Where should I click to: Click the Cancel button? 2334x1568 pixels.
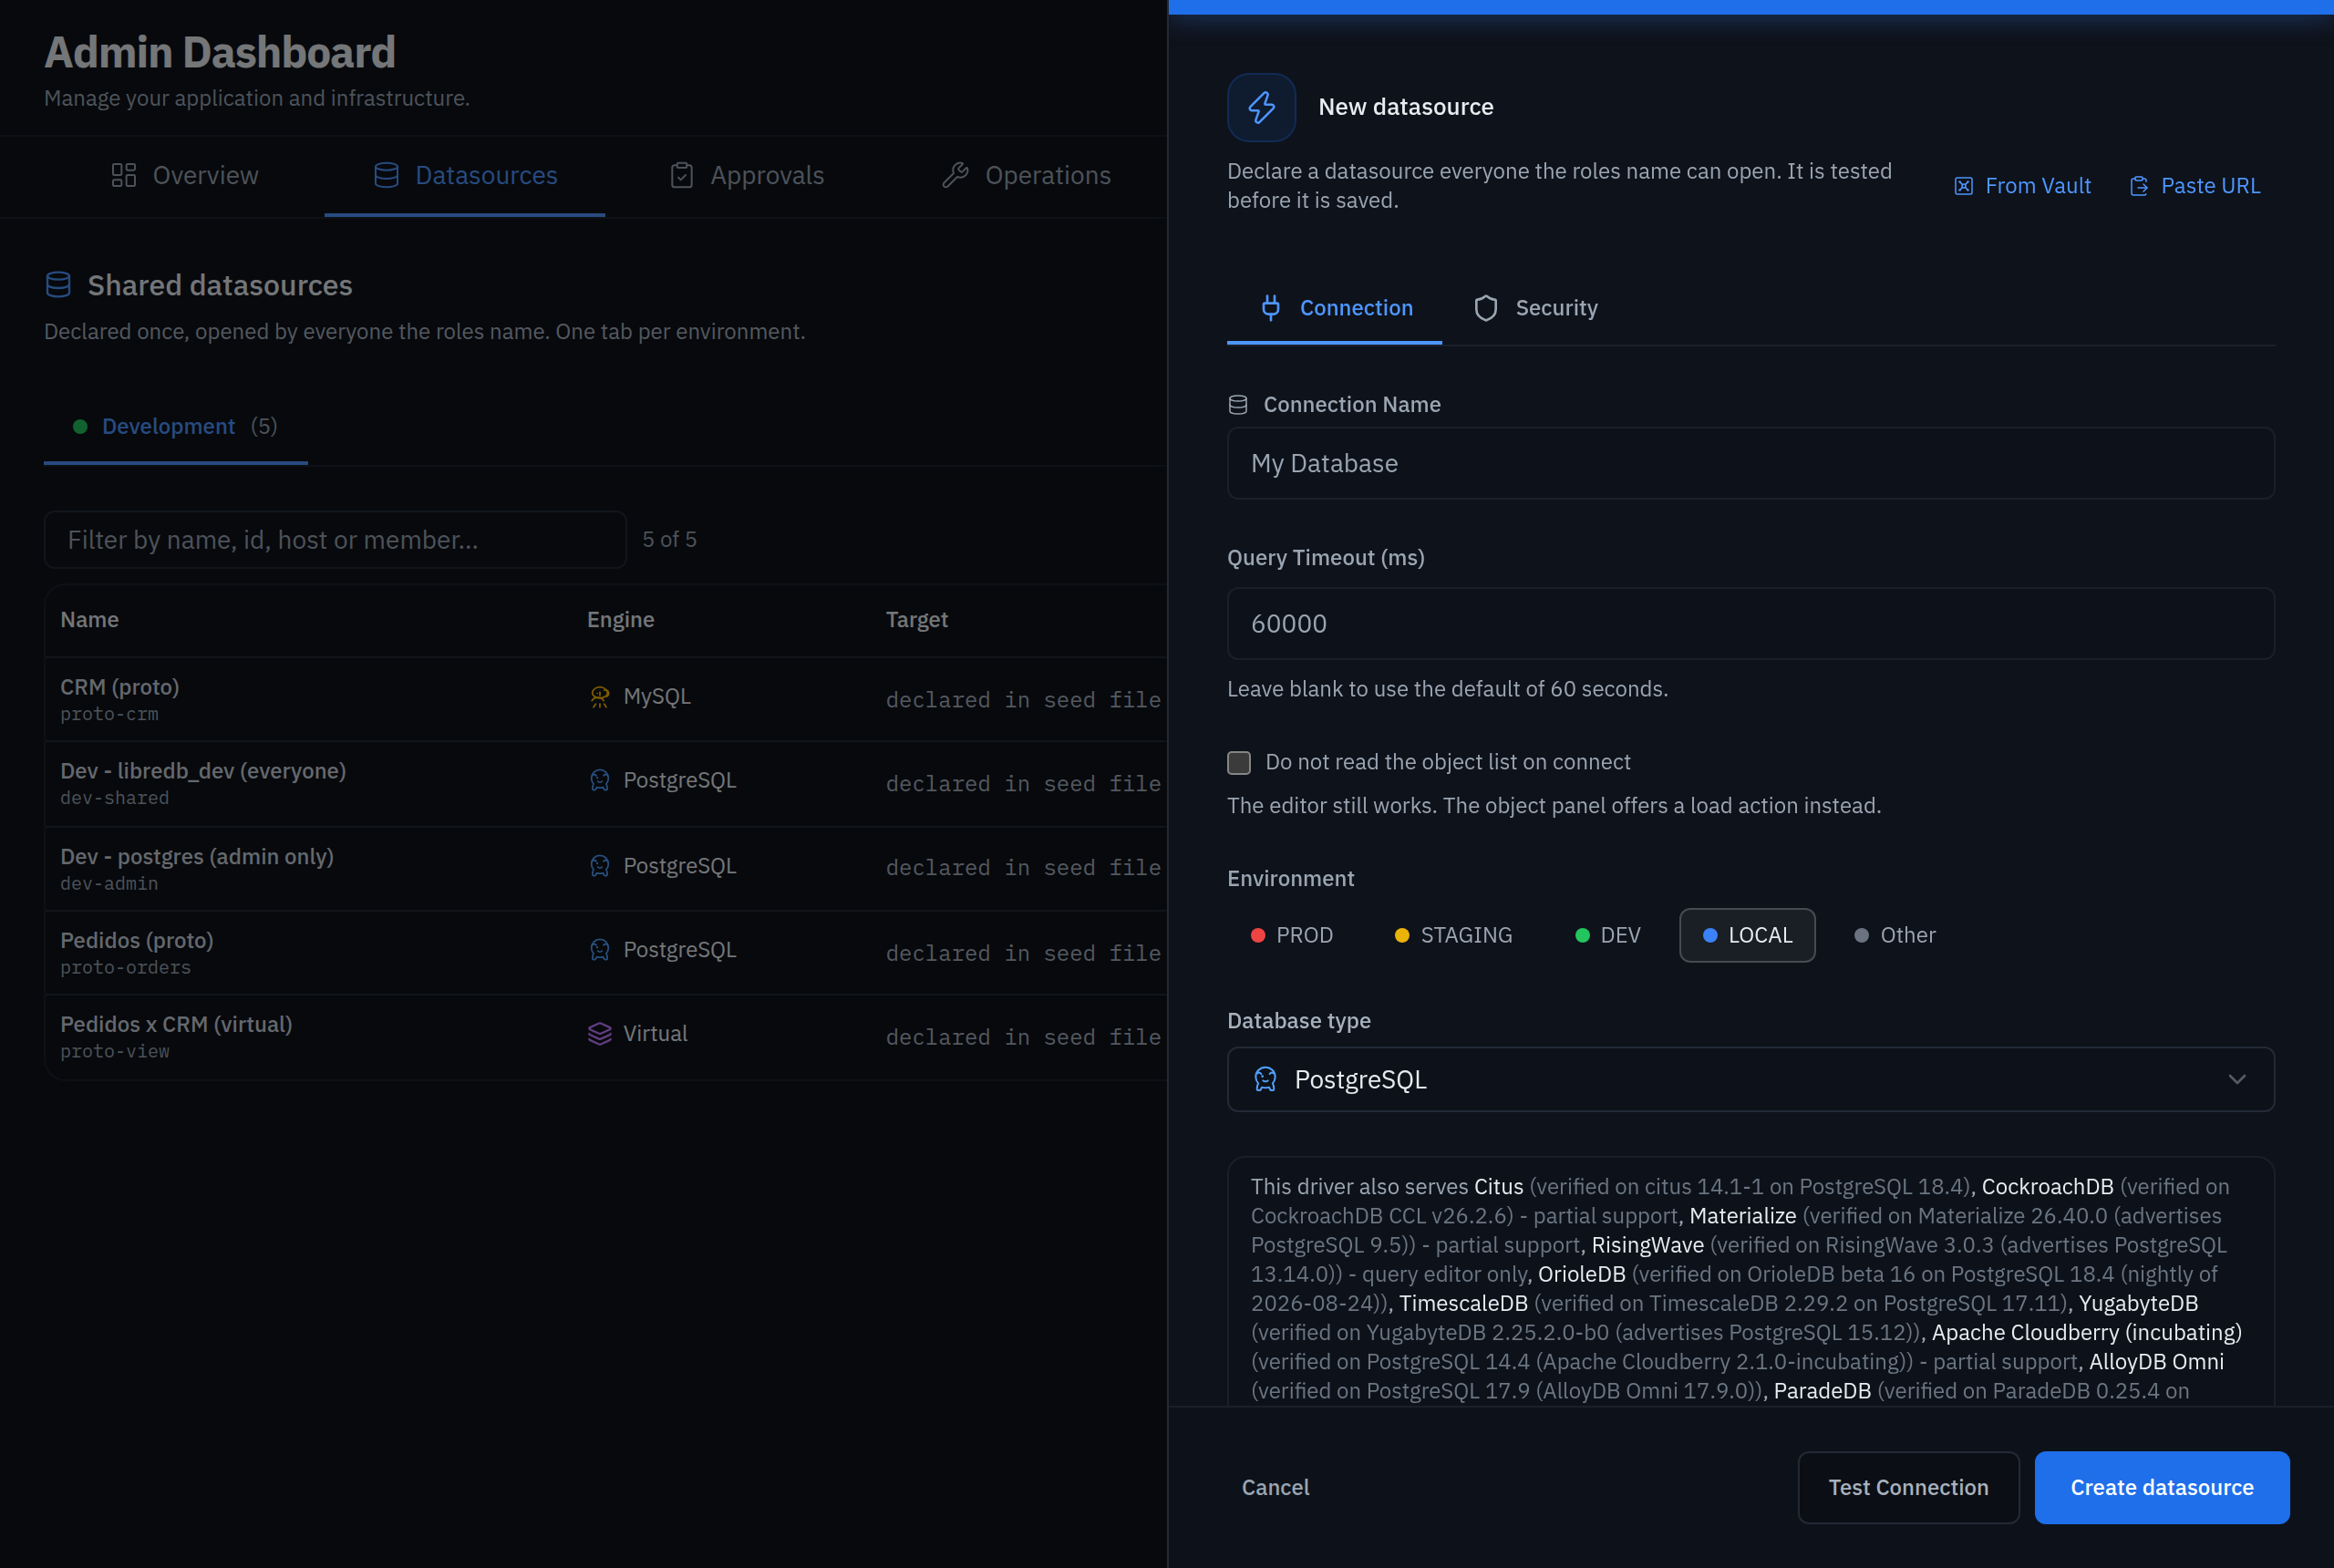click(x=1275, y=1488)
